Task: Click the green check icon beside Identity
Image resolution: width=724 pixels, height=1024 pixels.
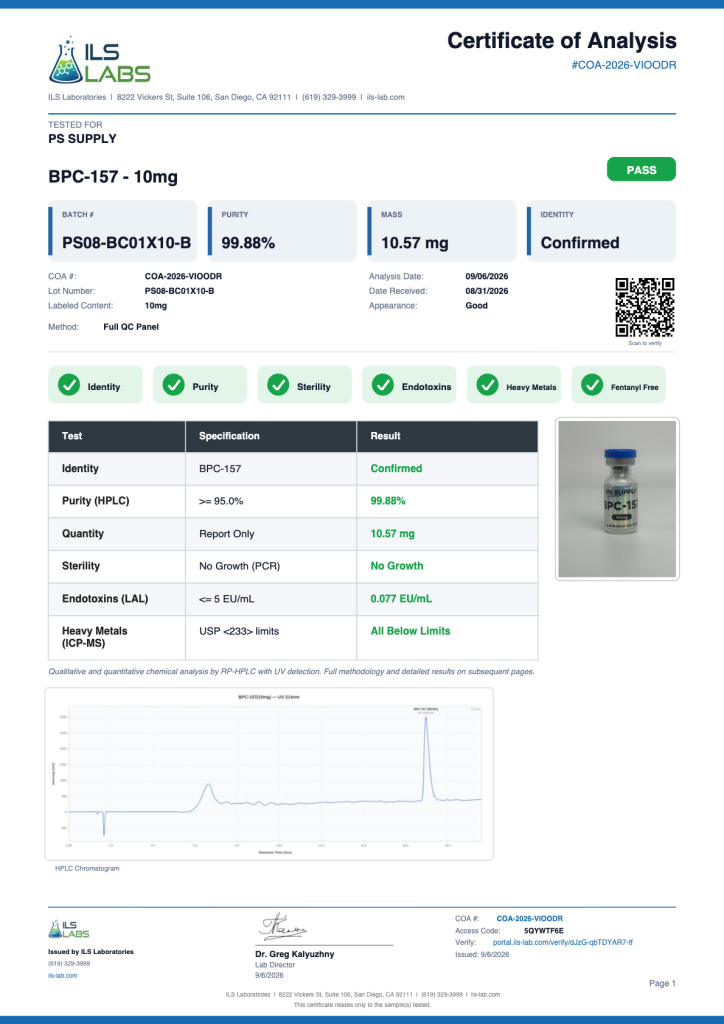Action: (69, 385)
